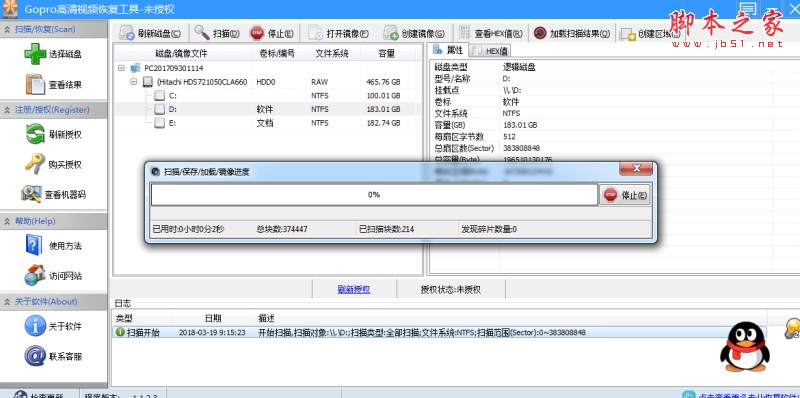The height and width of the screenshot is (398, 800).
Task: Click the 0% scan progress bar
Action: point(374,194)
